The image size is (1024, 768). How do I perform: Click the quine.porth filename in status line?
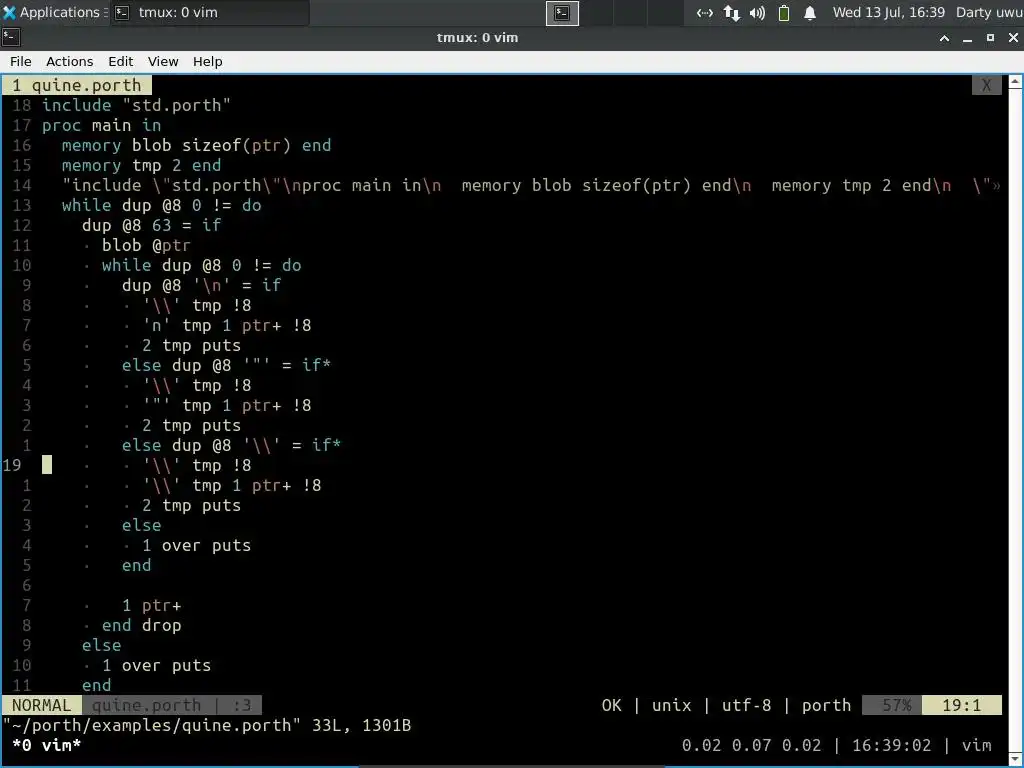pyautogui.click(x=146, y=705)
